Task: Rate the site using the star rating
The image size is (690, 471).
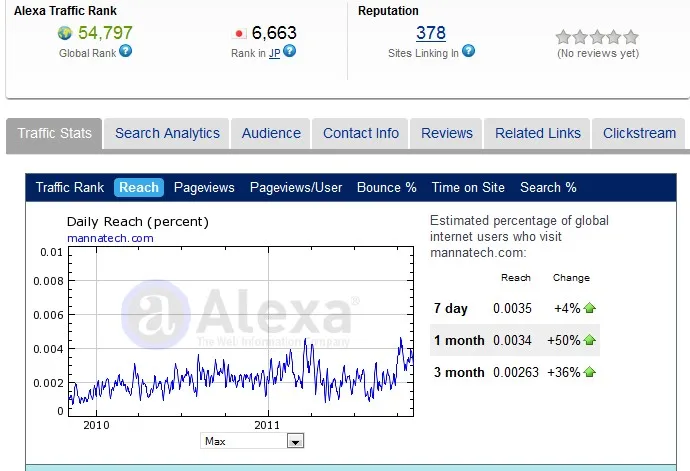Action: [597, 37]
